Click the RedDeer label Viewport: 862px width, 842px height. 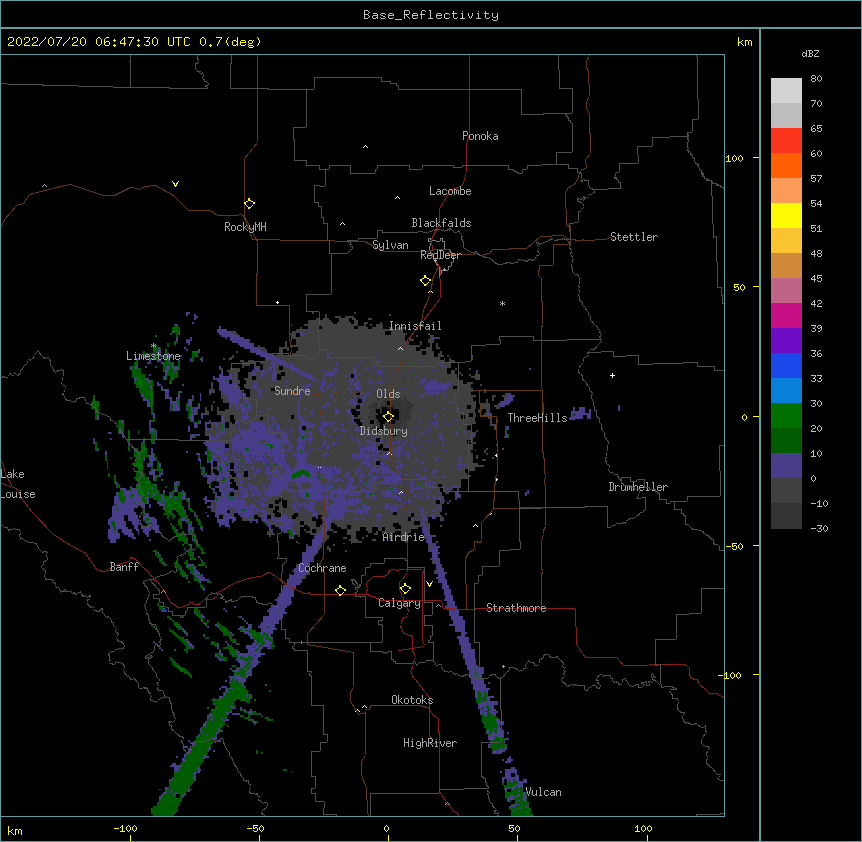[x=440, y=255]
